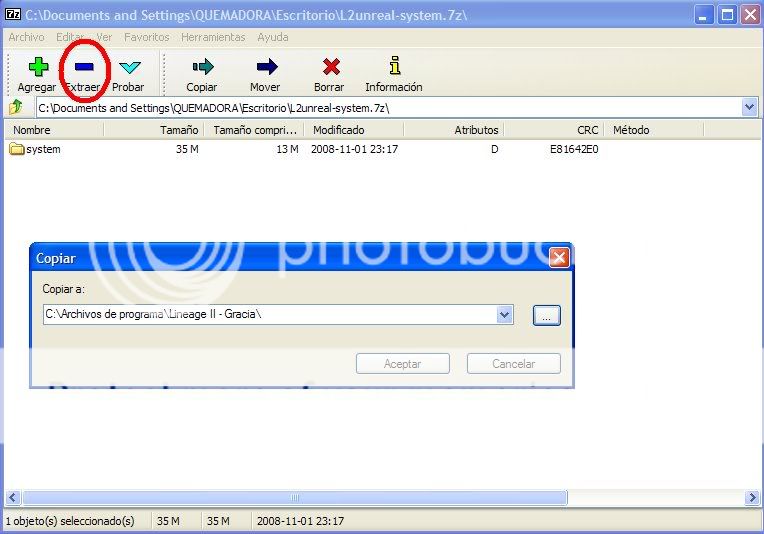Sort by Nombre column header
This screenshot has width=764, height=534.
(54, 130)
